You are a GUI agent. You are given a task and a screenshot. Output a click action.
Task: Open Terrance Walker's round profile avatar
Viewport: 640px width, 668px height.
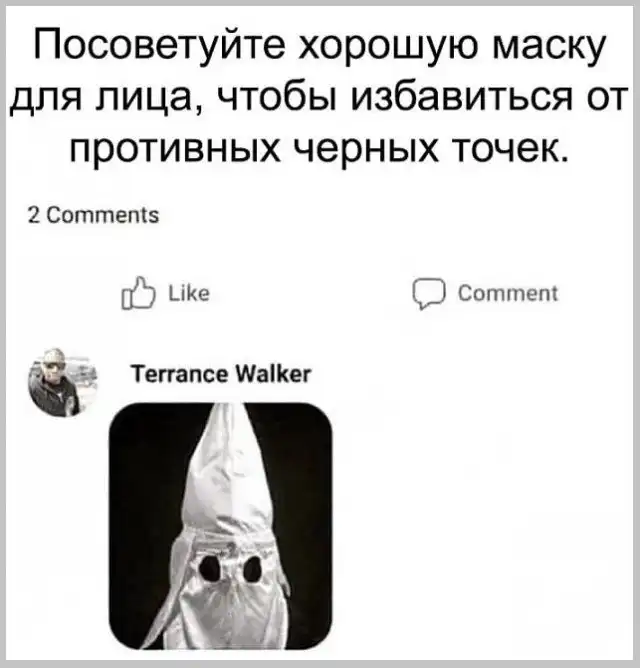[x=63, y=383]
